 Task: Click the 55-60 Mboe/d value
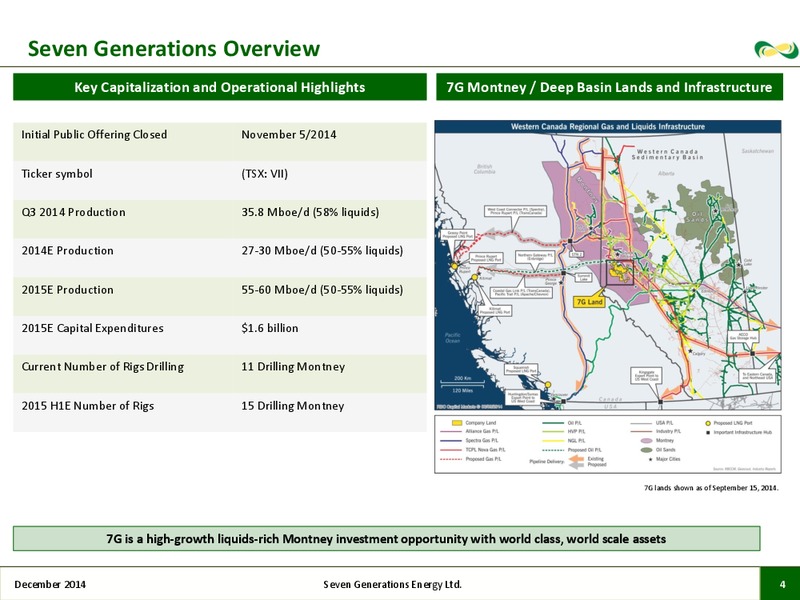(322, 290)
